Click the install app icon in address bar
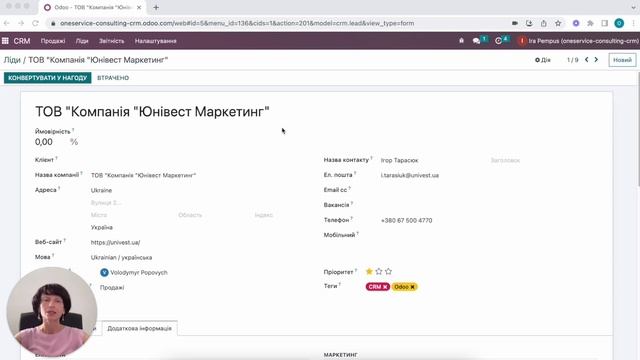 point(529,23)
